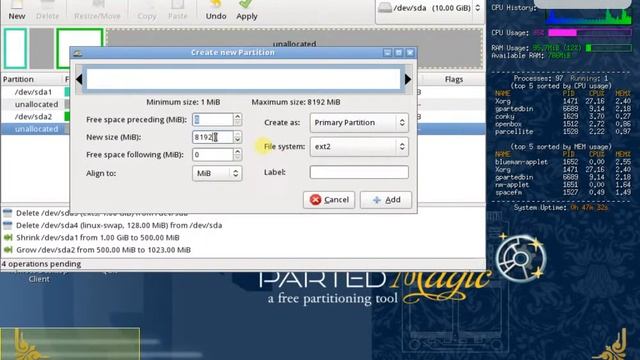Select the unallocated row below /dev/sda1
This screenshot has height=360, width=640.
click(35, 104)
